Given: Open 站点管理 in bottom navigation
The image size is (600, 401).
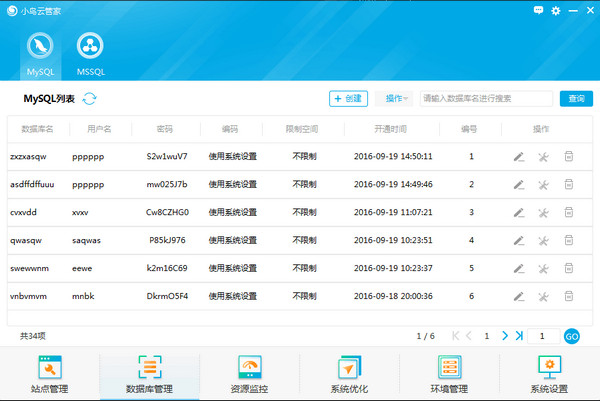Looking at the screenshot, I should [50, 376].
